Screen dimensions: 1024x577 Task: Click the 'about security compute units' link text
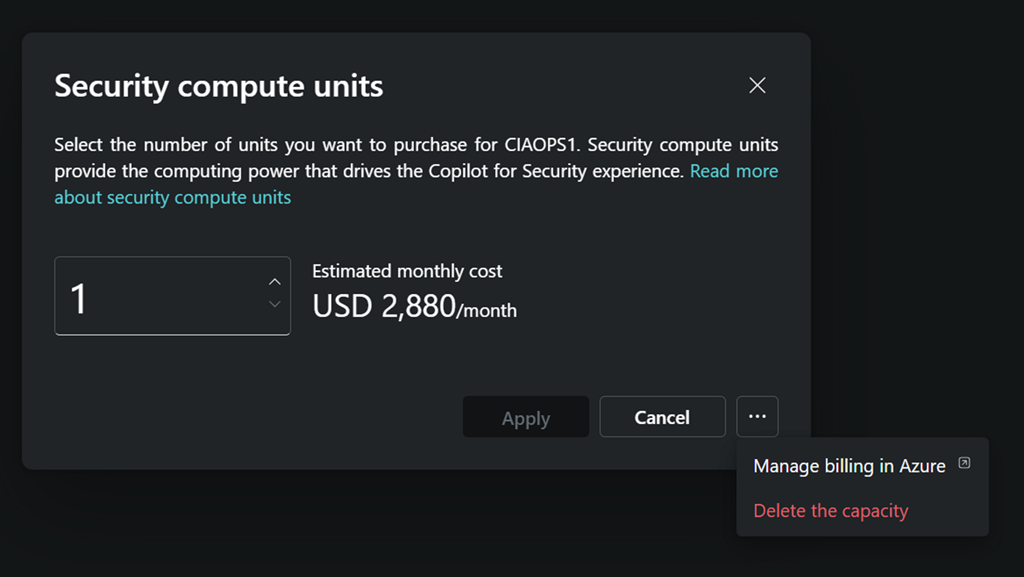172,197
